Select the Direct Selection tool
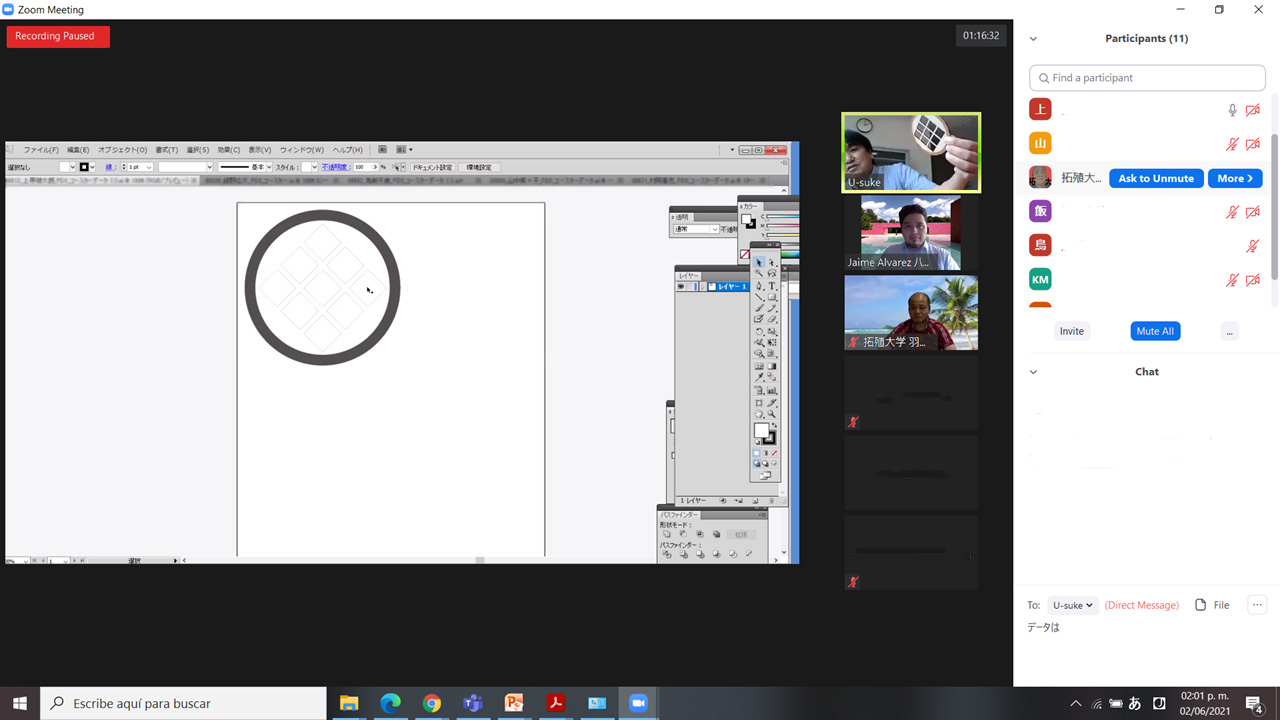The width and height of the screenshot is (1280, 720). 772,263
